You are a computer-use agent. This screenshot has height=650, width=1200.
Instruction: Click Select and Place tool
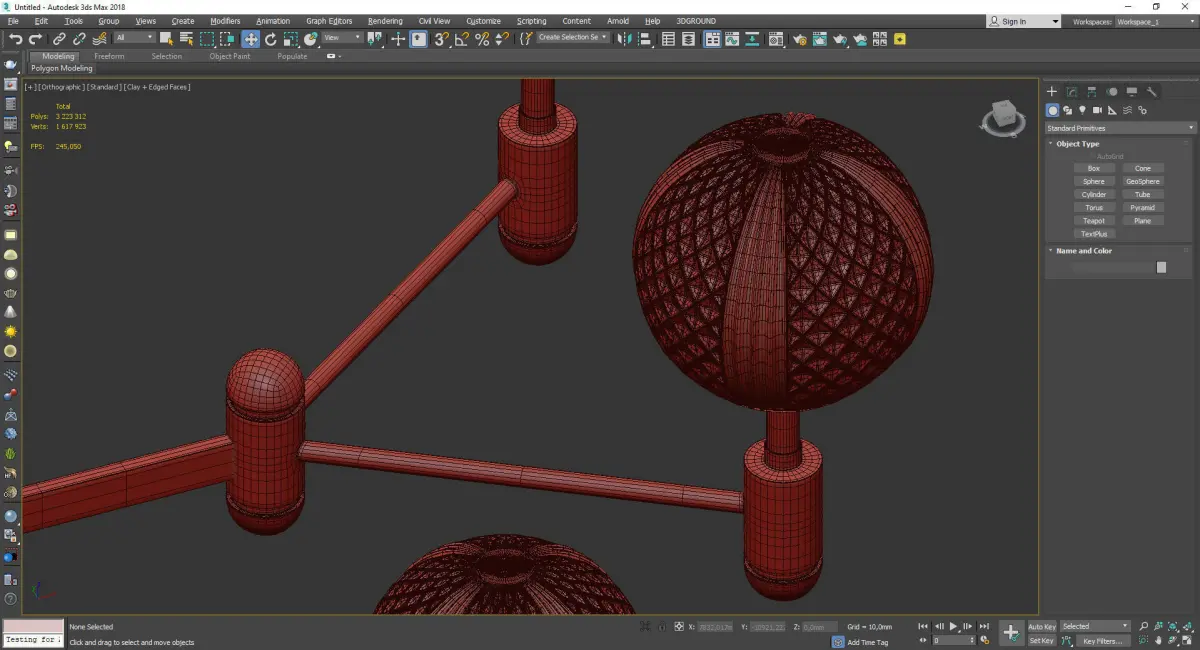311,39
